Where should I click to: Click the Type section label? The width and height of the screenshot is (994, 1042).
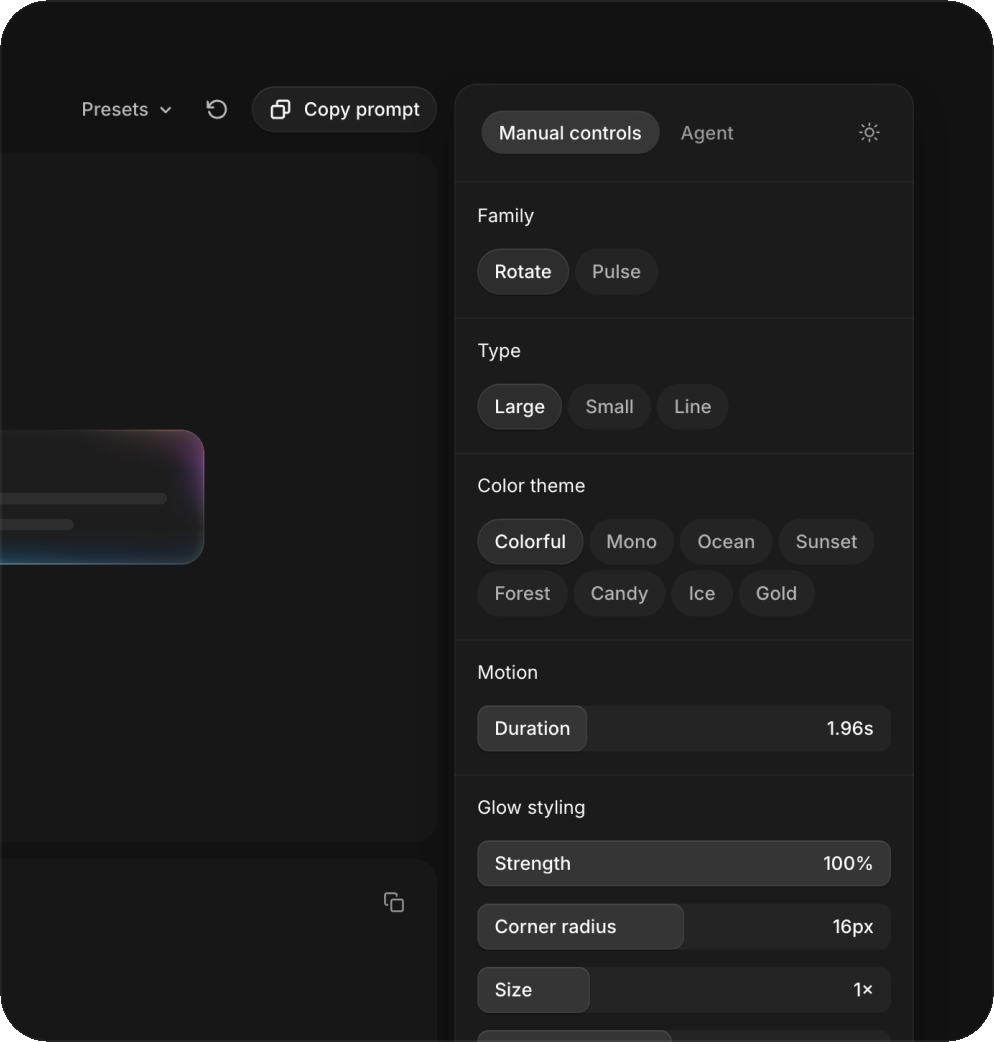coord(499,351)
